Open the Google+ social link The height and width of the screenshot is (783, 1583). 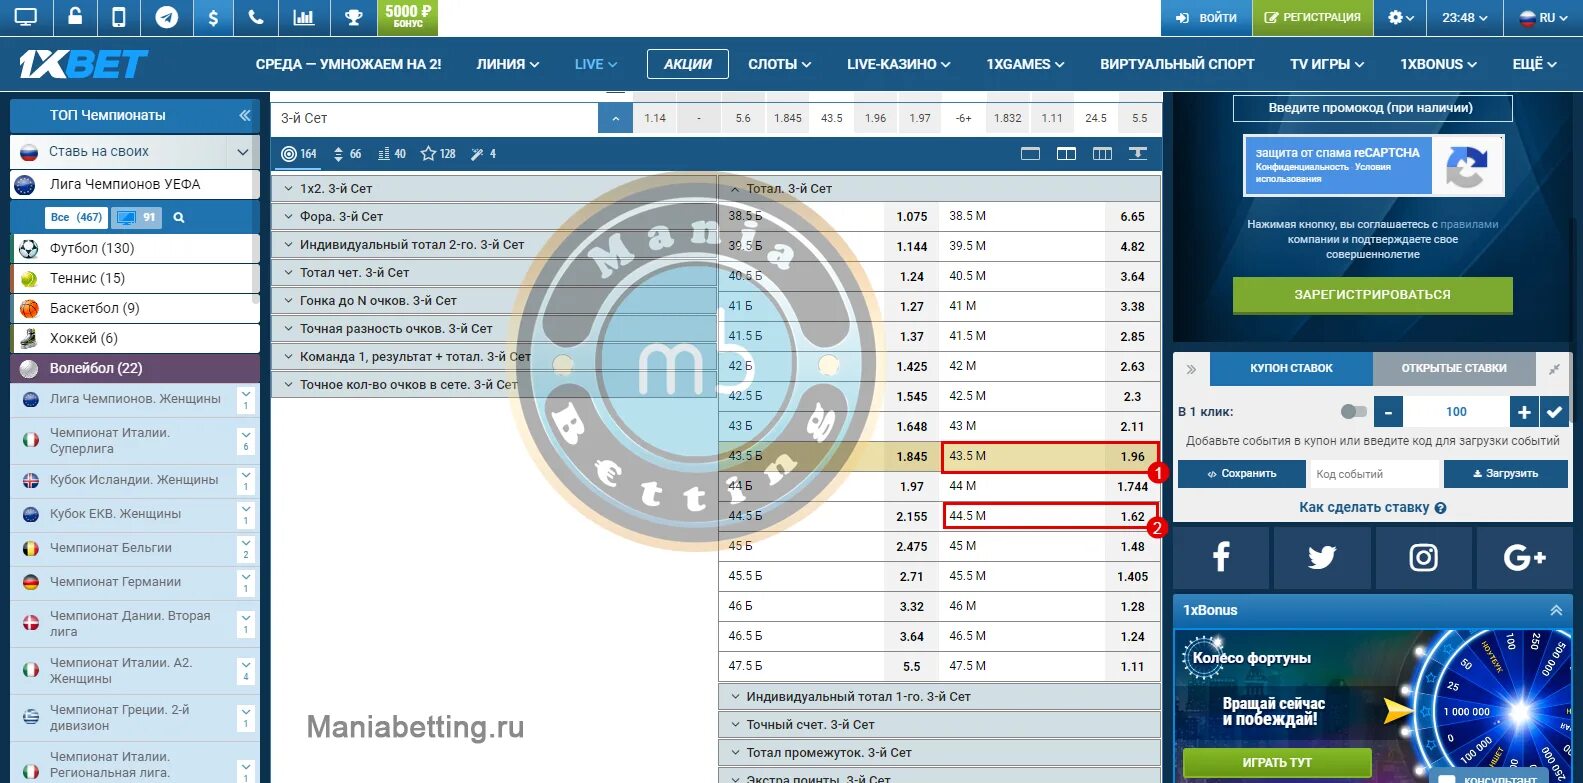[1524, 557]
